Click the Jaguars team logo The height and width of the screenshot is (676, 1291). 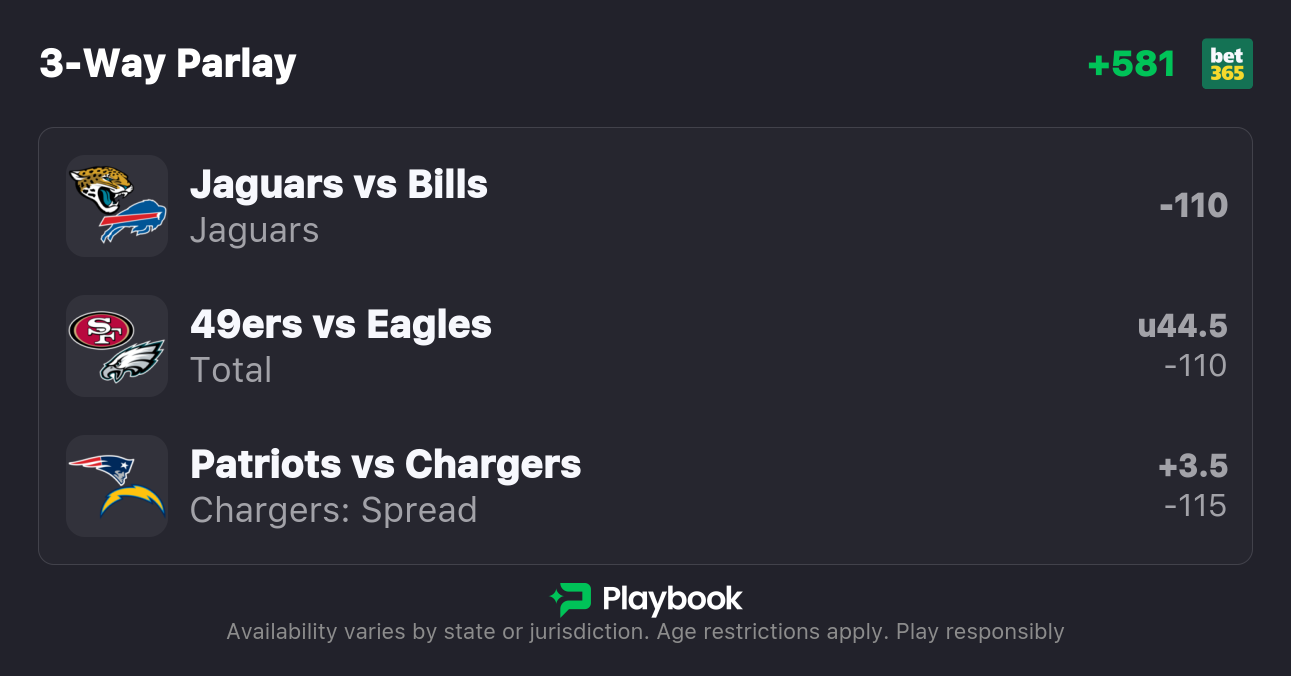tap(101, 187)
